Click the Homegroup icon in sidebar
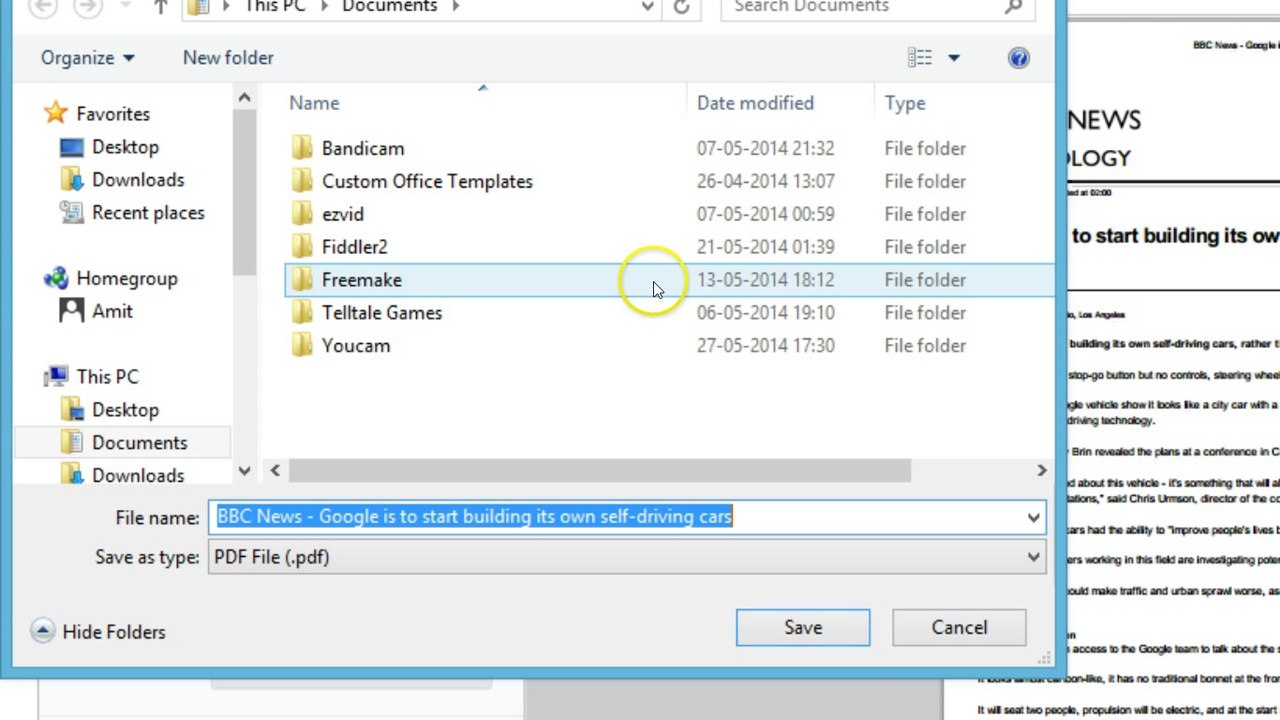 56,278
